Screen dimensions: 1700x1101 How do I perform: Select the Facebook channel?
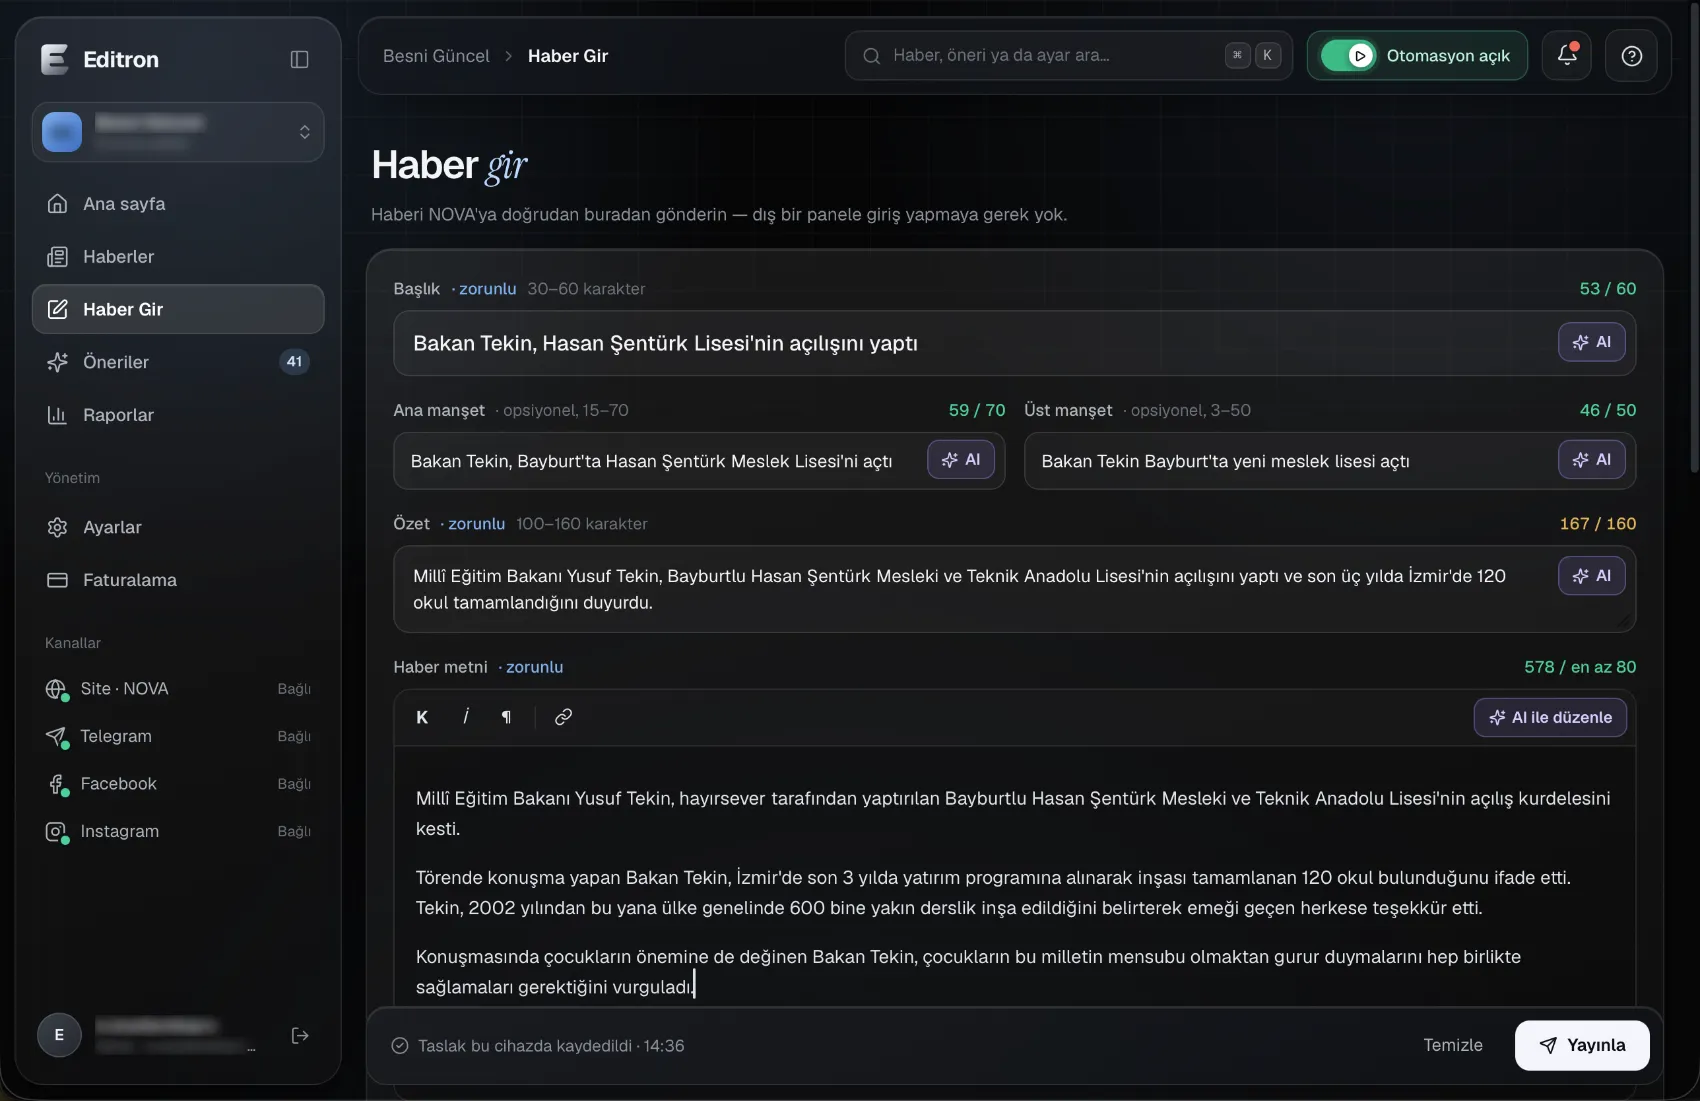click(178, 784)
